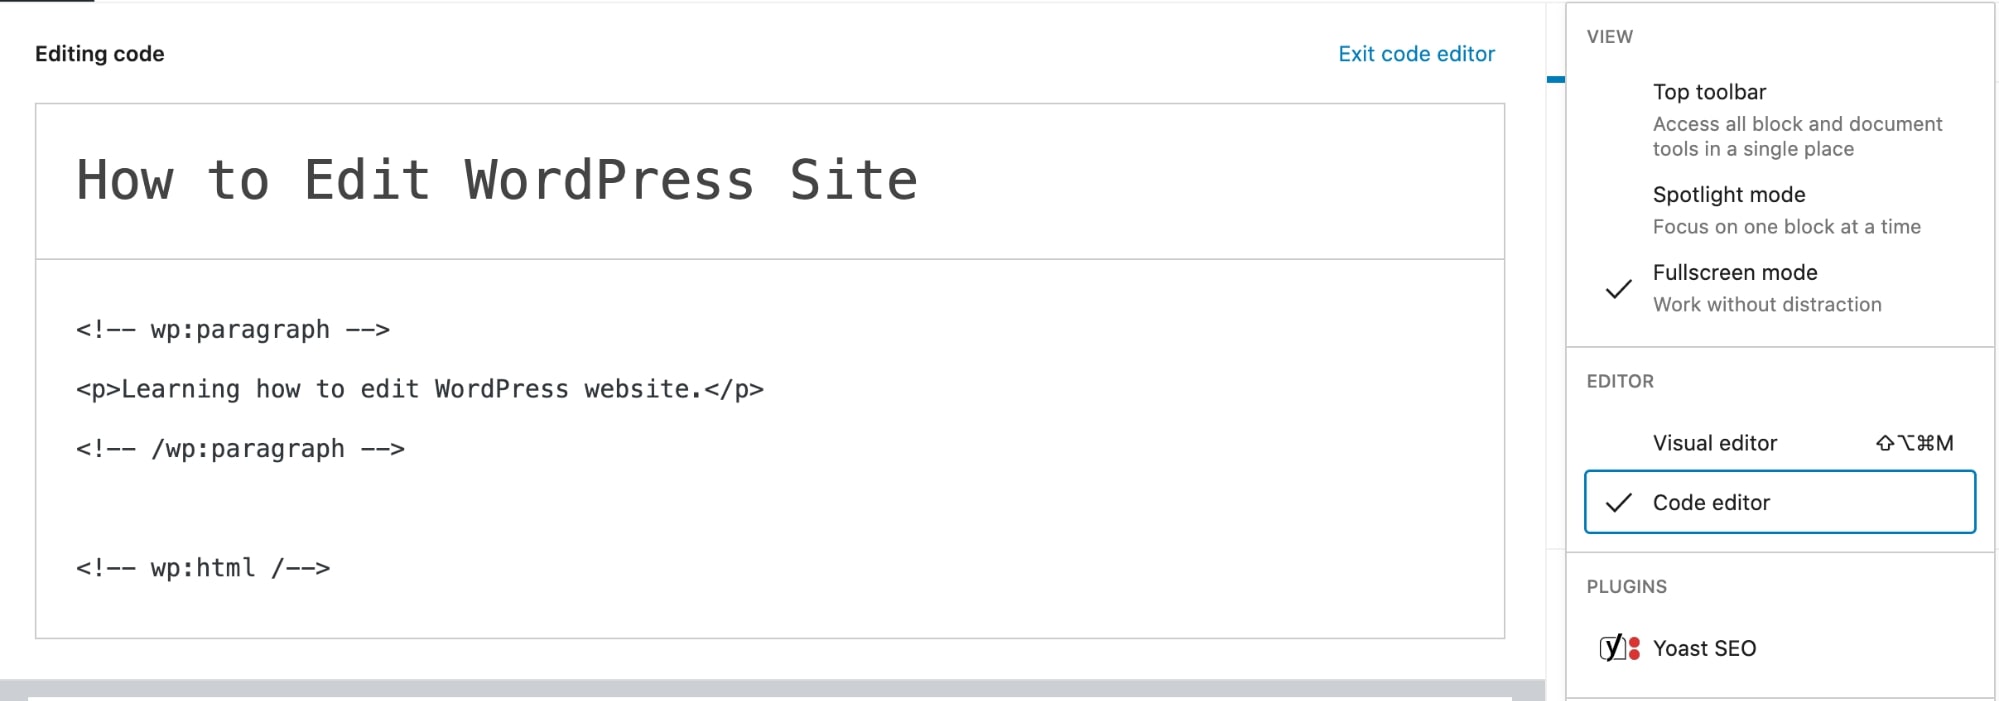Click the Yoast SEO plugin label
The height and width of the screenshot is (701, 1999).
1703,647
